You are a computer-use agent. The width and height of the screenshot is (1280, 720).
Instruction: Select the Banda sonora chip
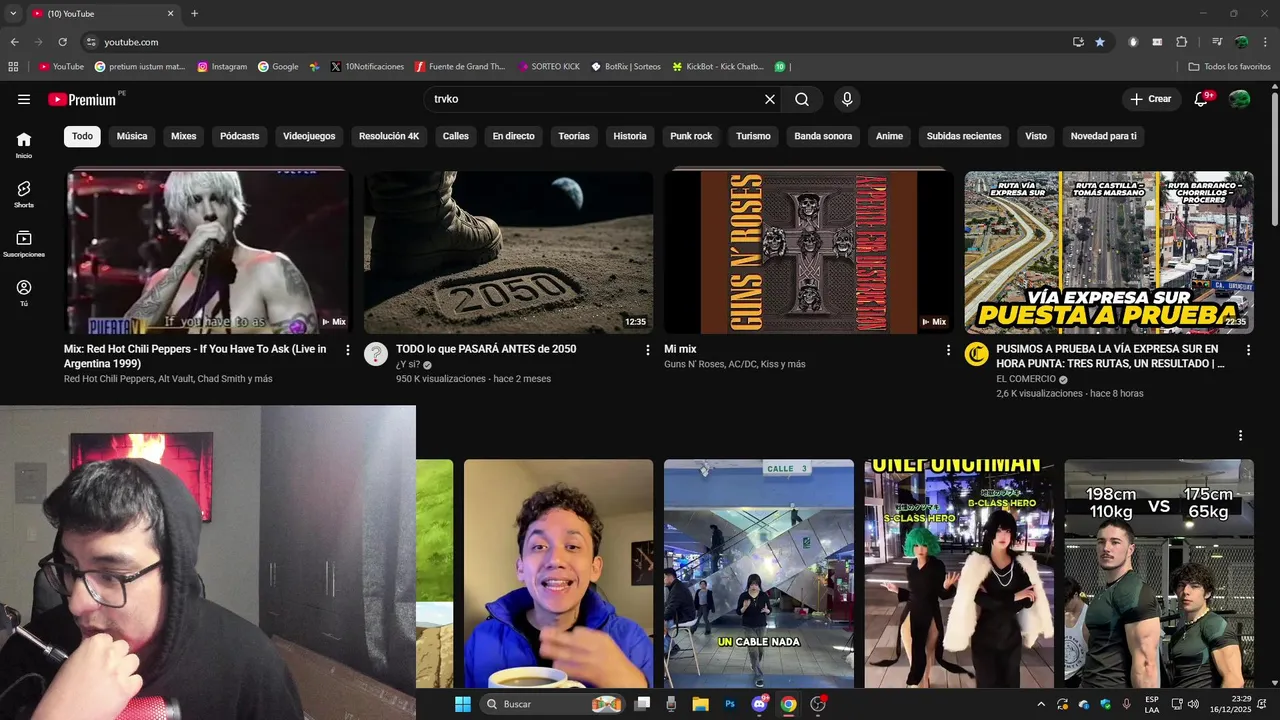[823, 136]
